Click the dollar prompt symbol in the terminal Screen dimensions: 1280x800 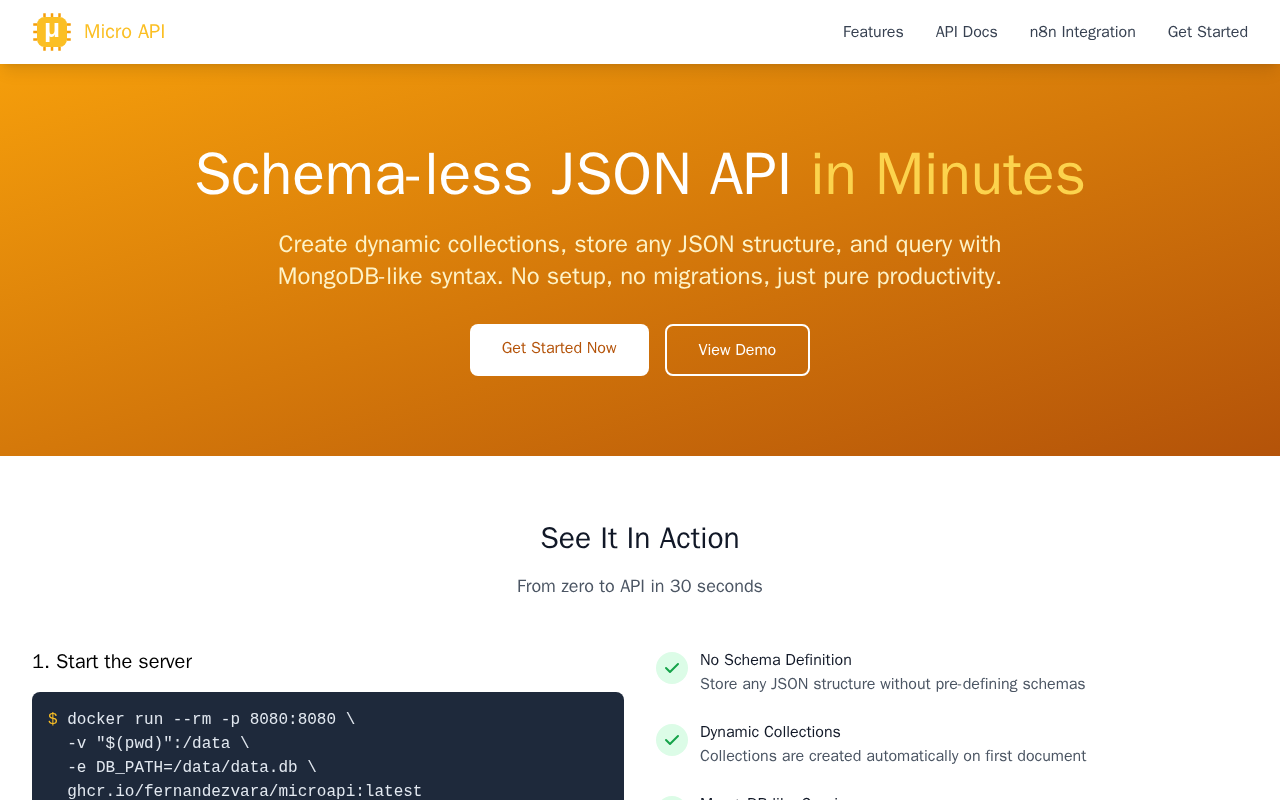point(53,720)
